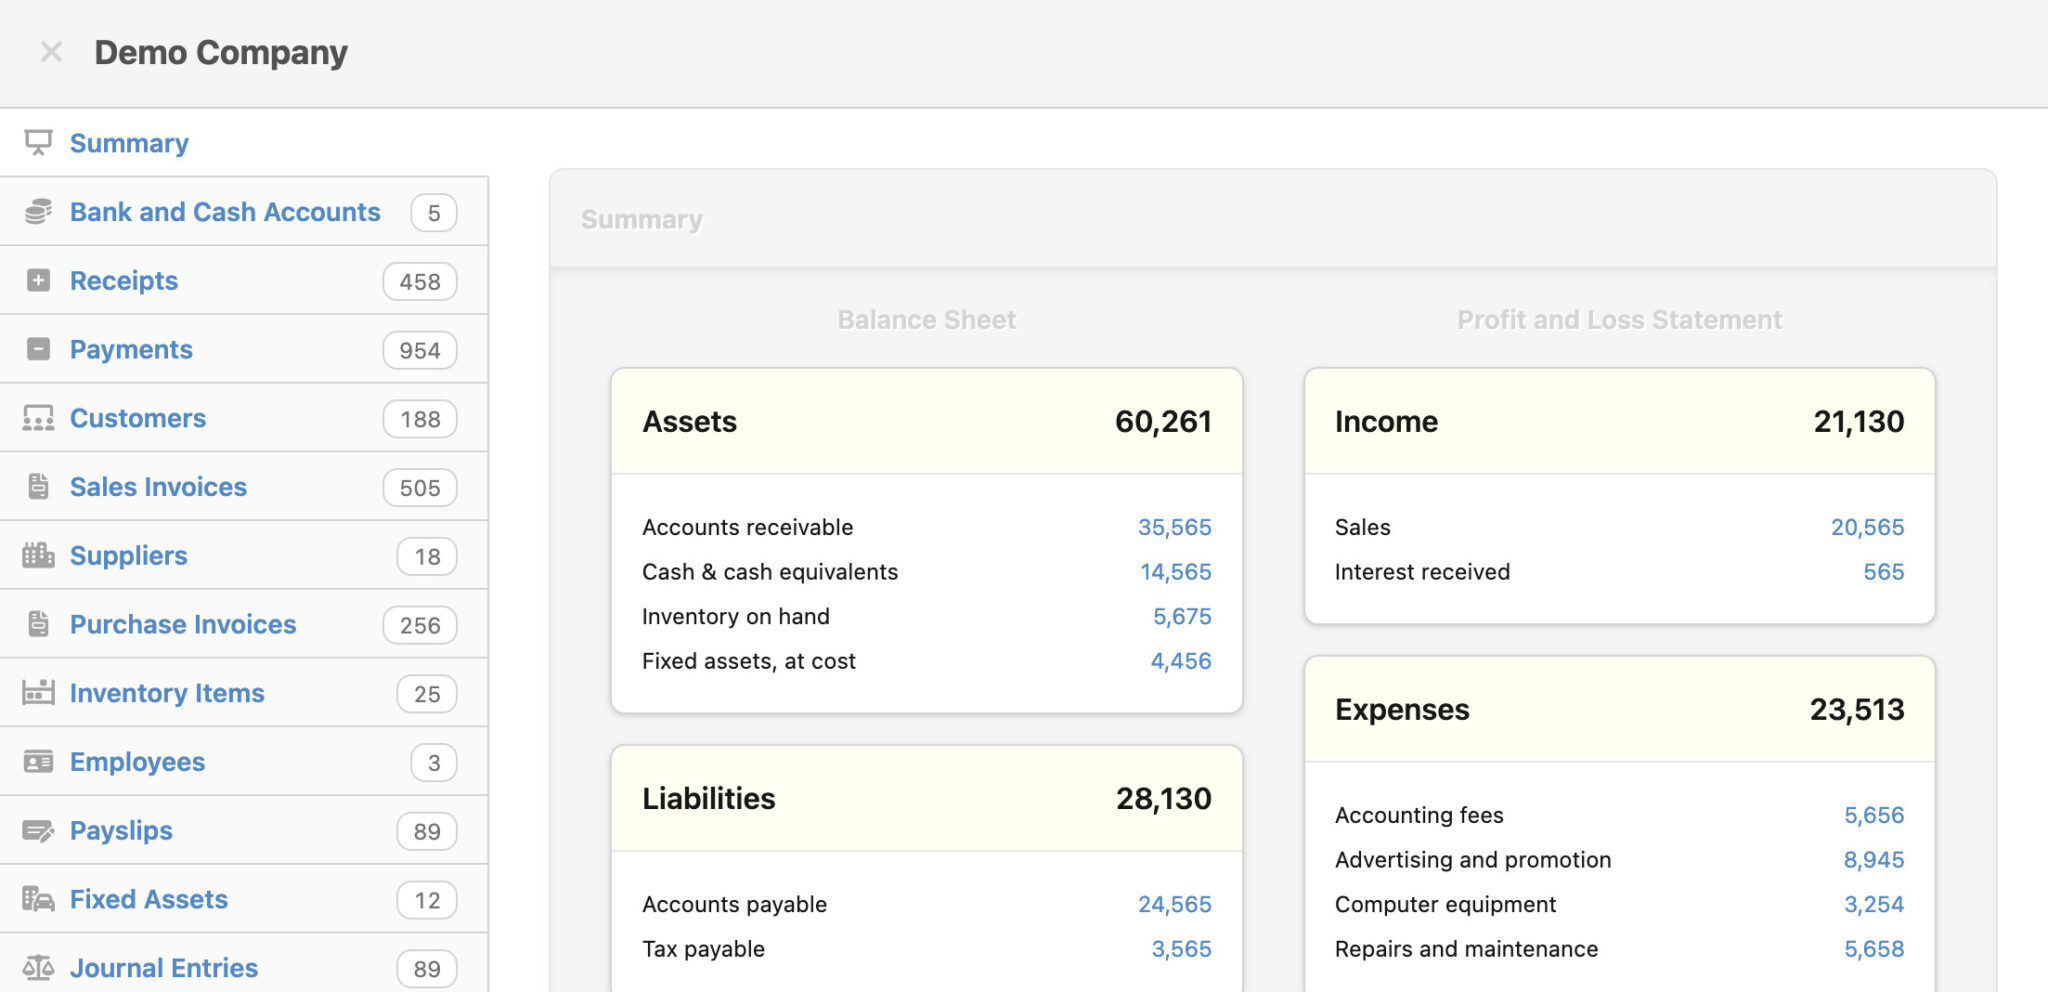The height and width of the screenshot is (992, 2048).
Task: Select the Summary presentation icon
Action: point(38,143)
